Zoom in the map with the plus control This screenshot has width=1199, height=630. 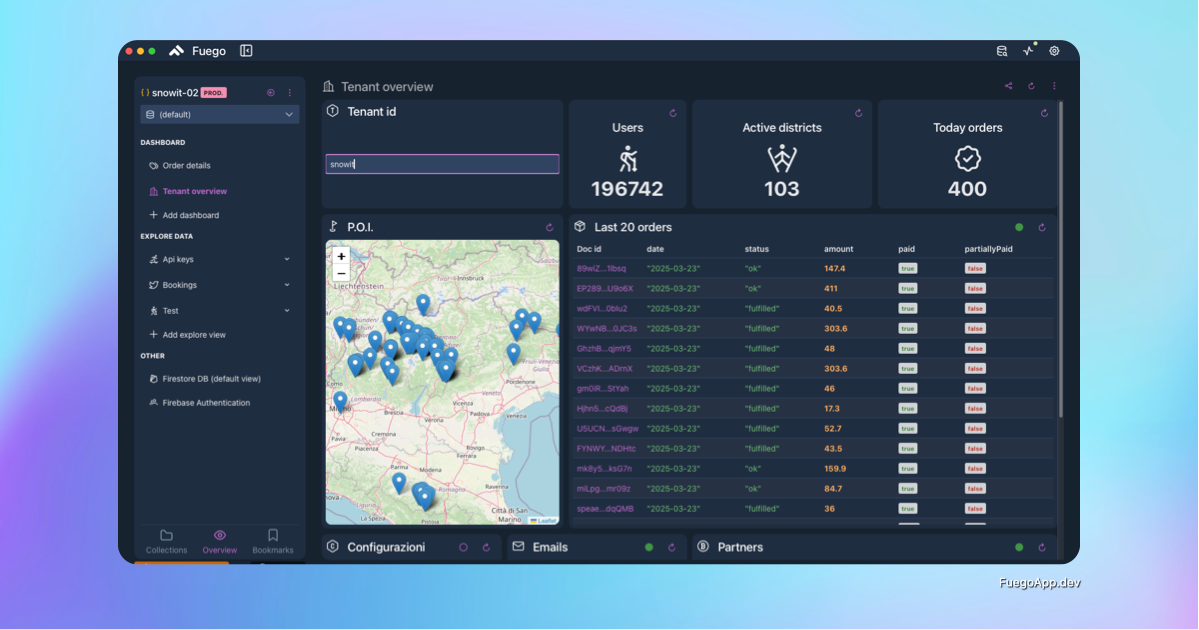pos(341,257)
